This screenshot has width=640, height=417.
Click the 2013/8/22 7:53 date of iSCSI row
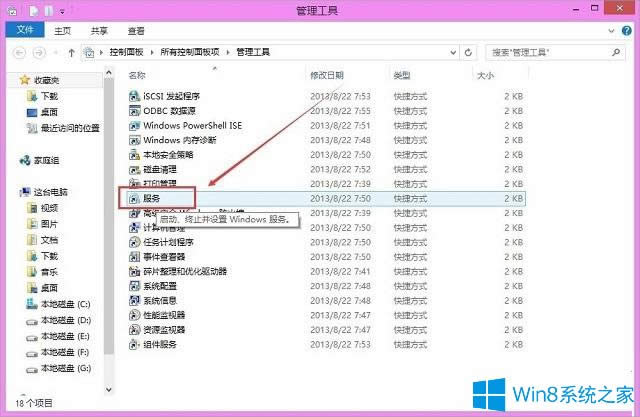point(340,96)
